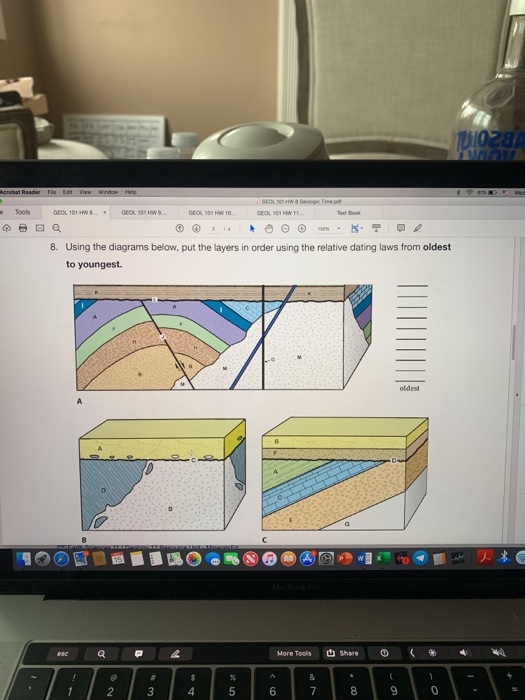Switch to the GEOL 101 HW 9 tab

144,213
